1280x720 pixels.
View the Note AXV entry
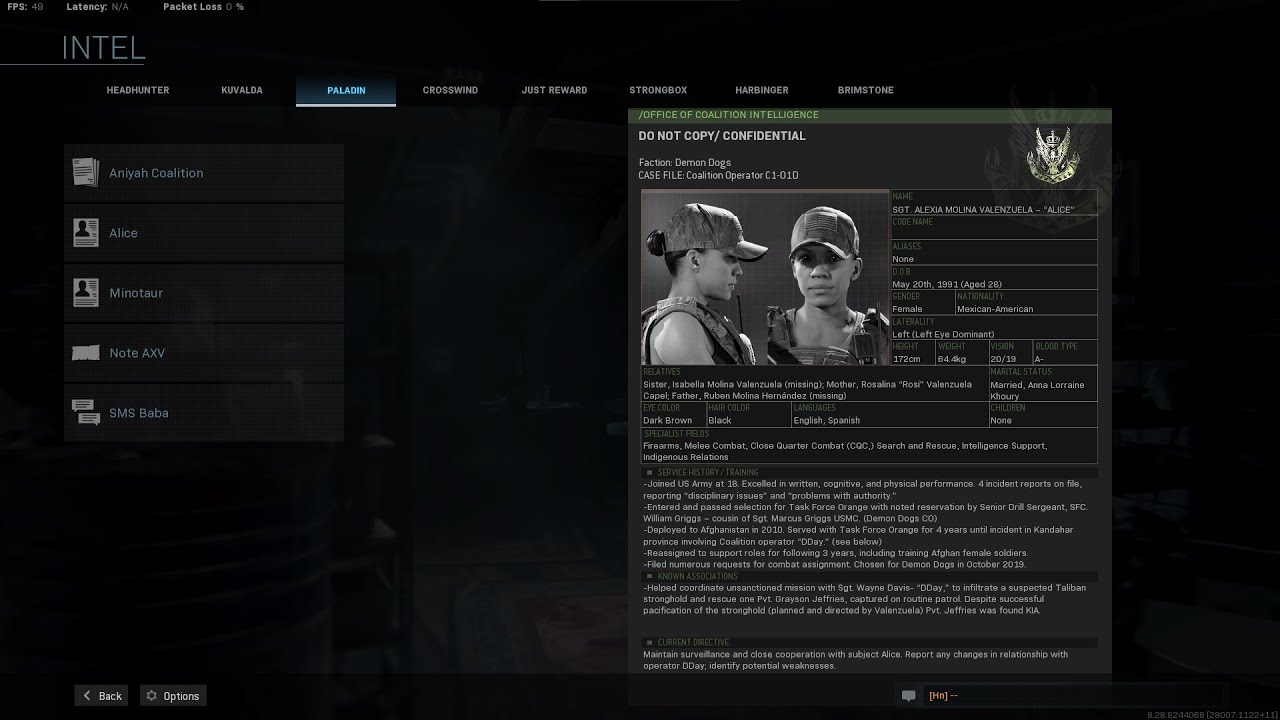click(204, 353)
